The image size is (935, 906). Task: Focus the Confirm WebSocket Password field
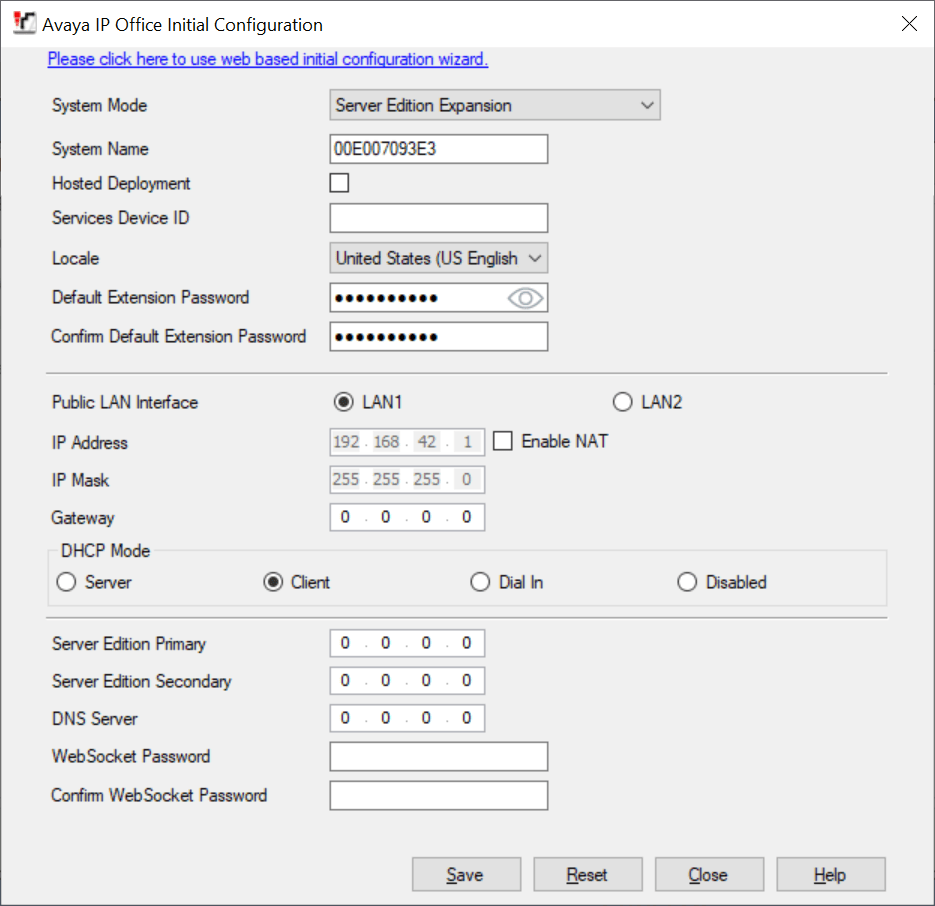(x=439, y=796)
